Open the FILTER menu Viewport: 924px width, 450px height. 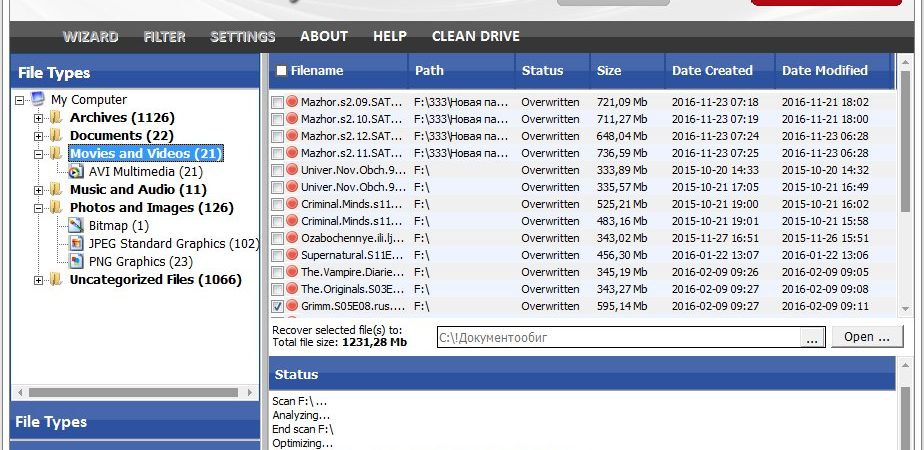[x=164, y=37]
